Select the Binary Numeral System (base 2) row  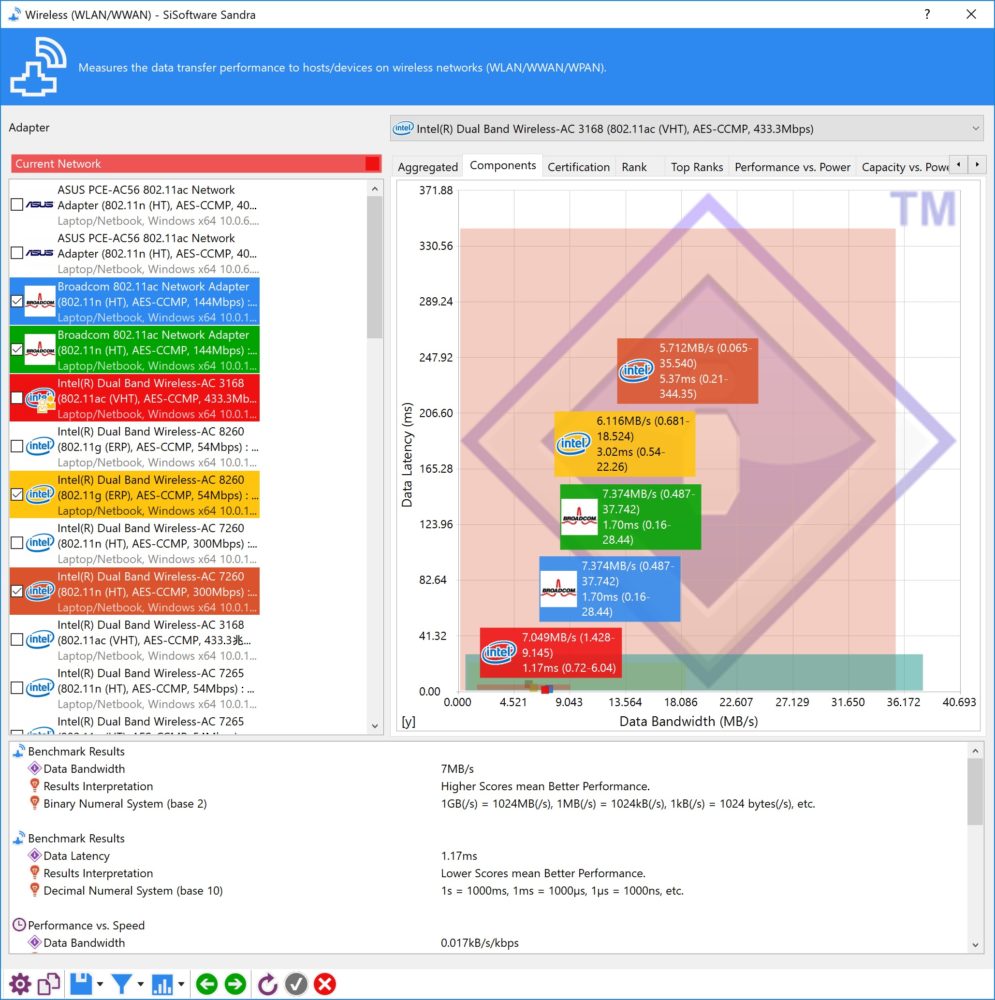tap(488, 804)
